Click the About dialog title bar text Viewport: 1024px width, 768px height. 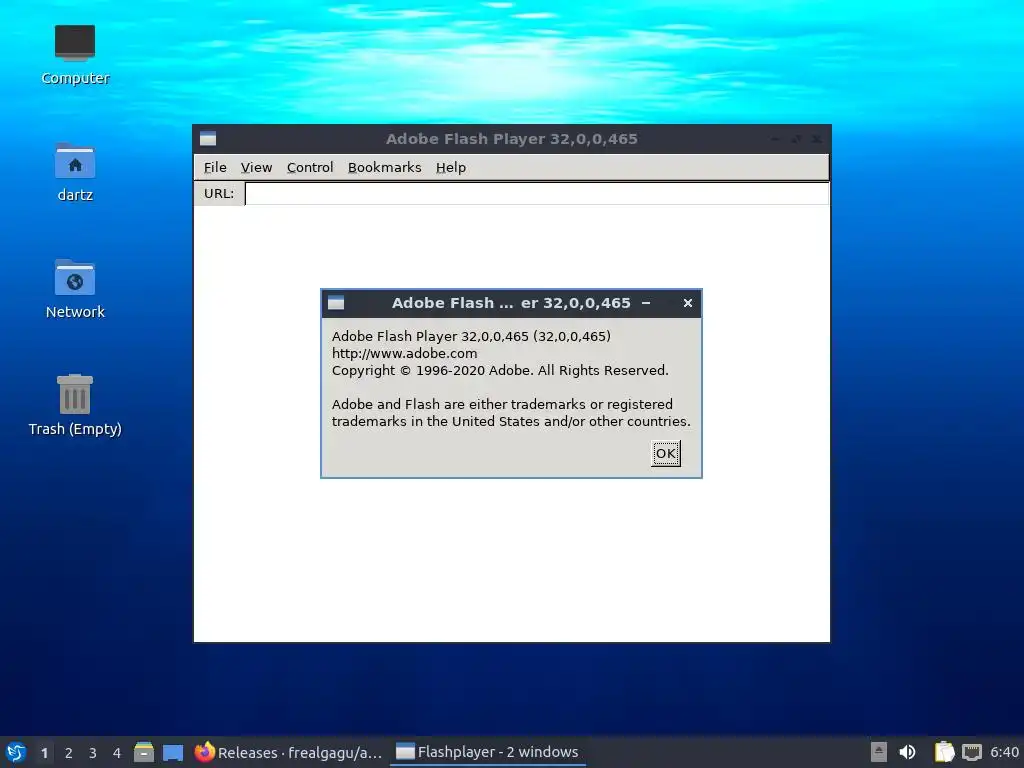pos(511,303)
